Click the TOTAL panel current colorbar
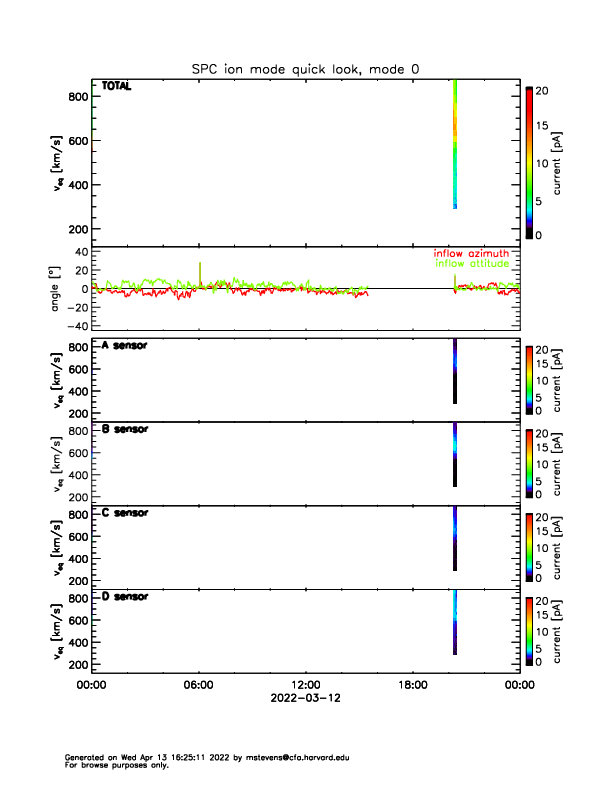This screenshot has width=612, height=792. coord(529,163)
